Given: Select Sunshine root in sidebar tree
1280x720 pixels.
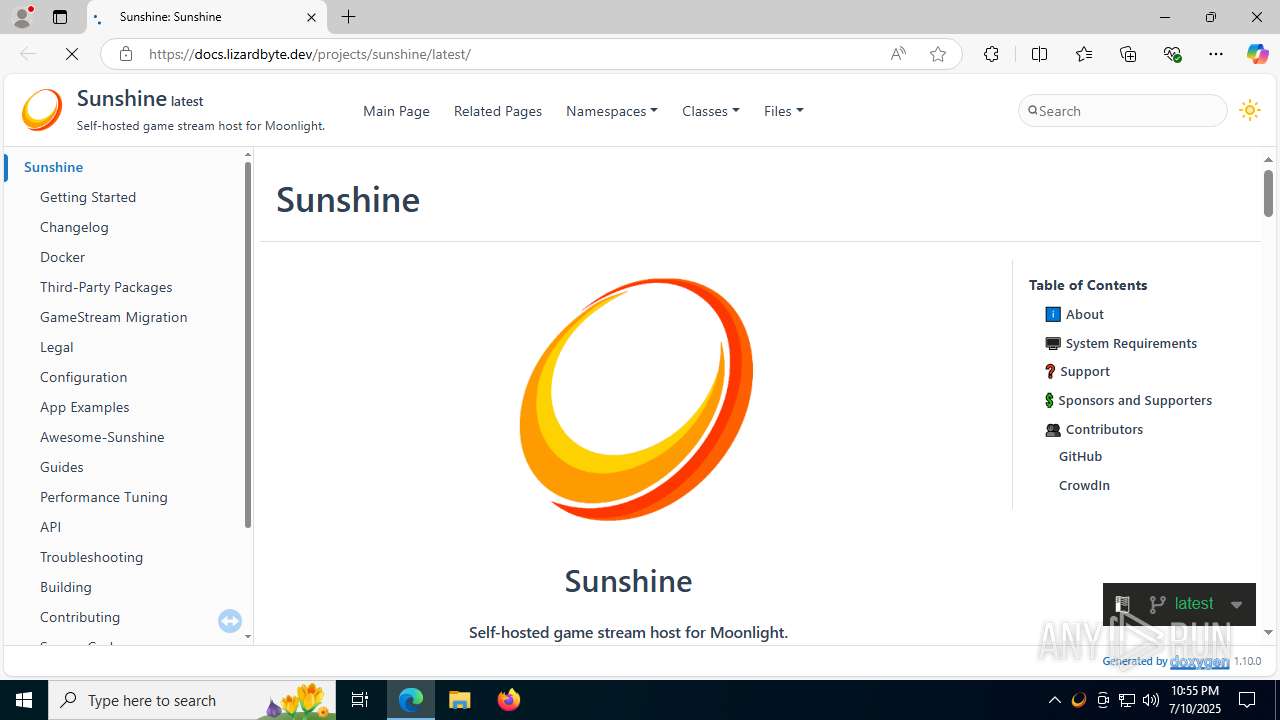Looking at the screenshot, I should coord(54,167).
